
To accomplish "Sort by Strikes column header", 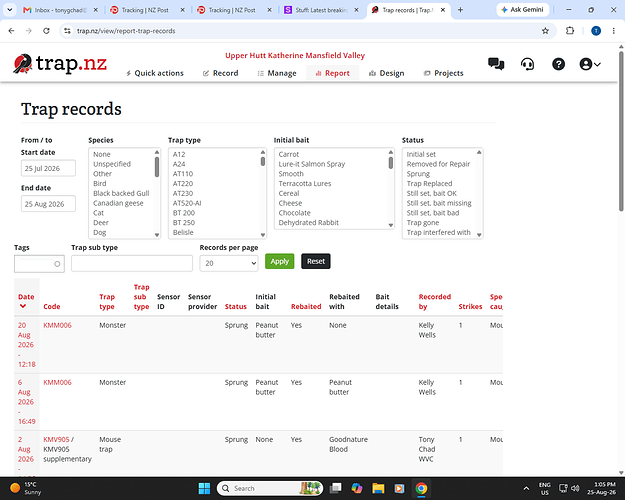I will point(470,307).
